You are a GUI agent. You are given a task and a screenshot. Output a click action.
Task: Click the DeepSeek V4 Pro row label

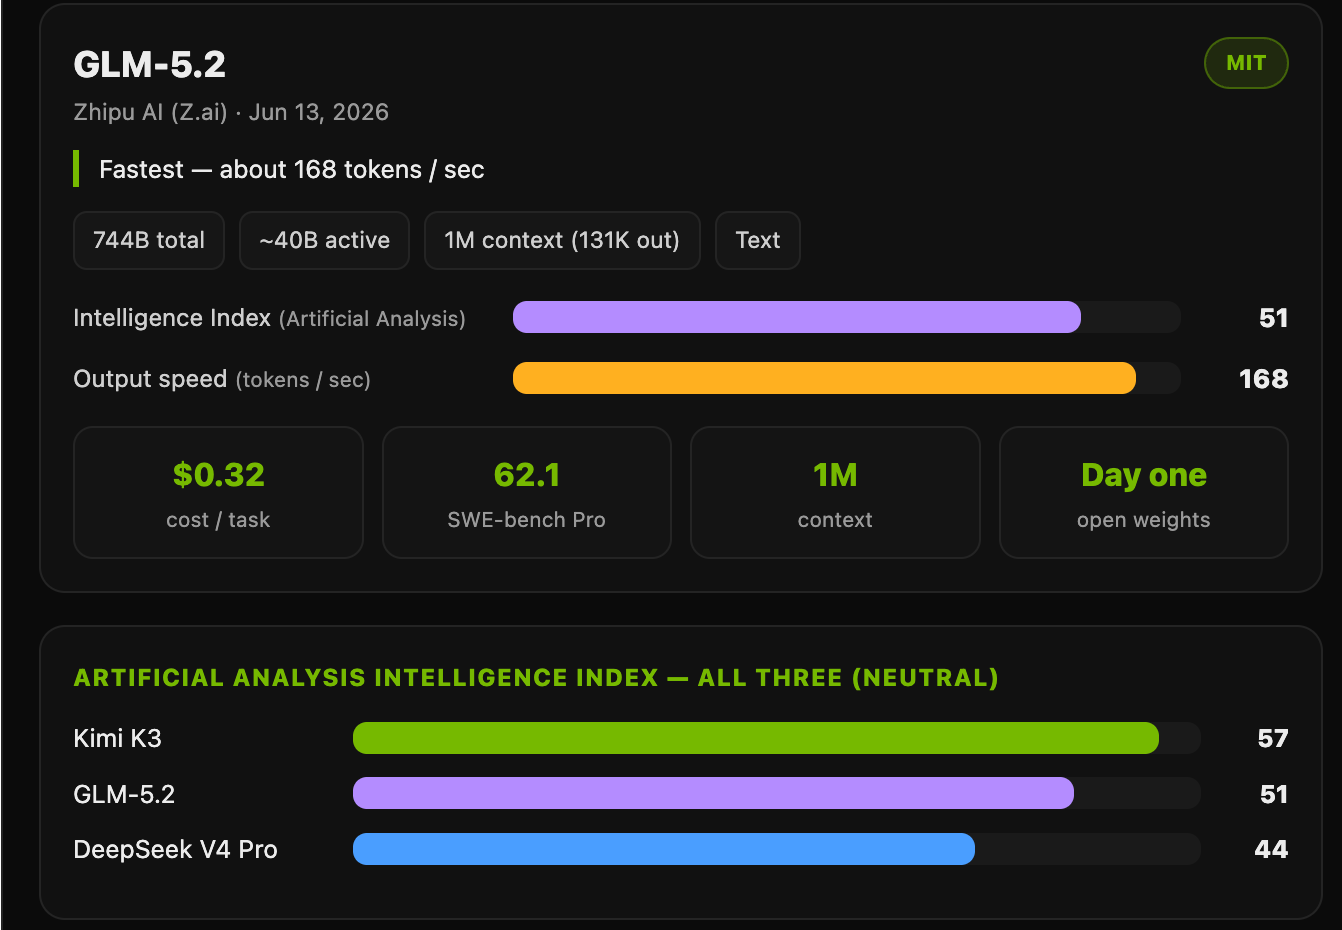(176, 849)
